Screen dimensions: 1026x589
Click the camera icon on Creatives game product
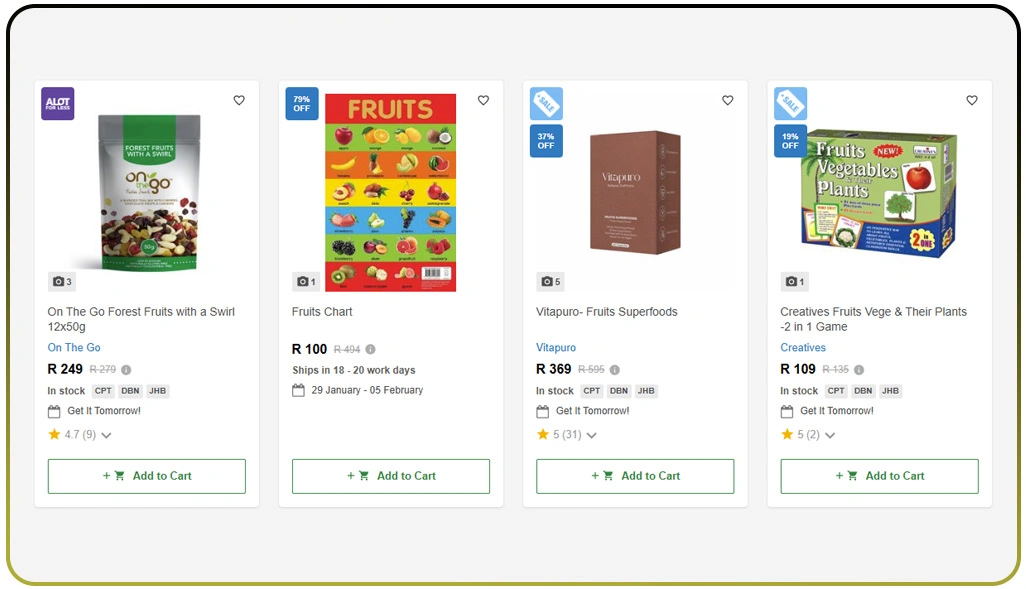[794, 281]
